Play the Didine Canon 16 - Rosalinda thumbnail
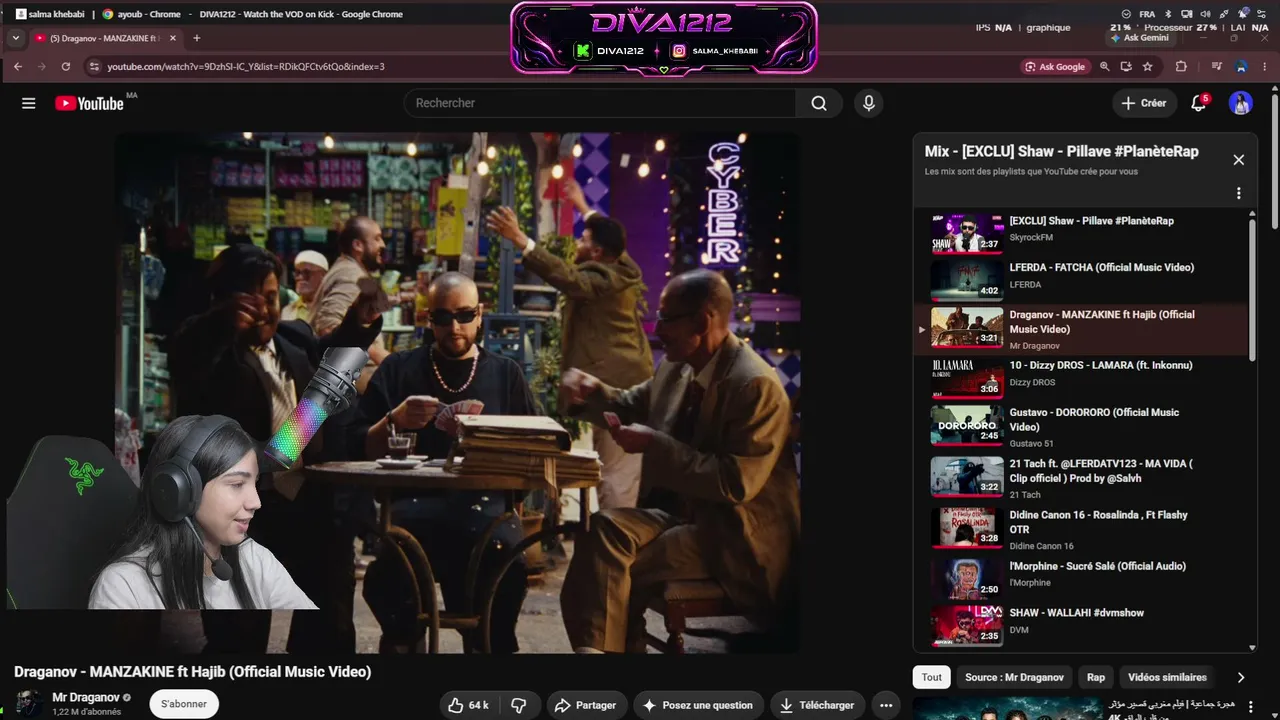Screen dimensions: 1280x720 click(967, 527)
